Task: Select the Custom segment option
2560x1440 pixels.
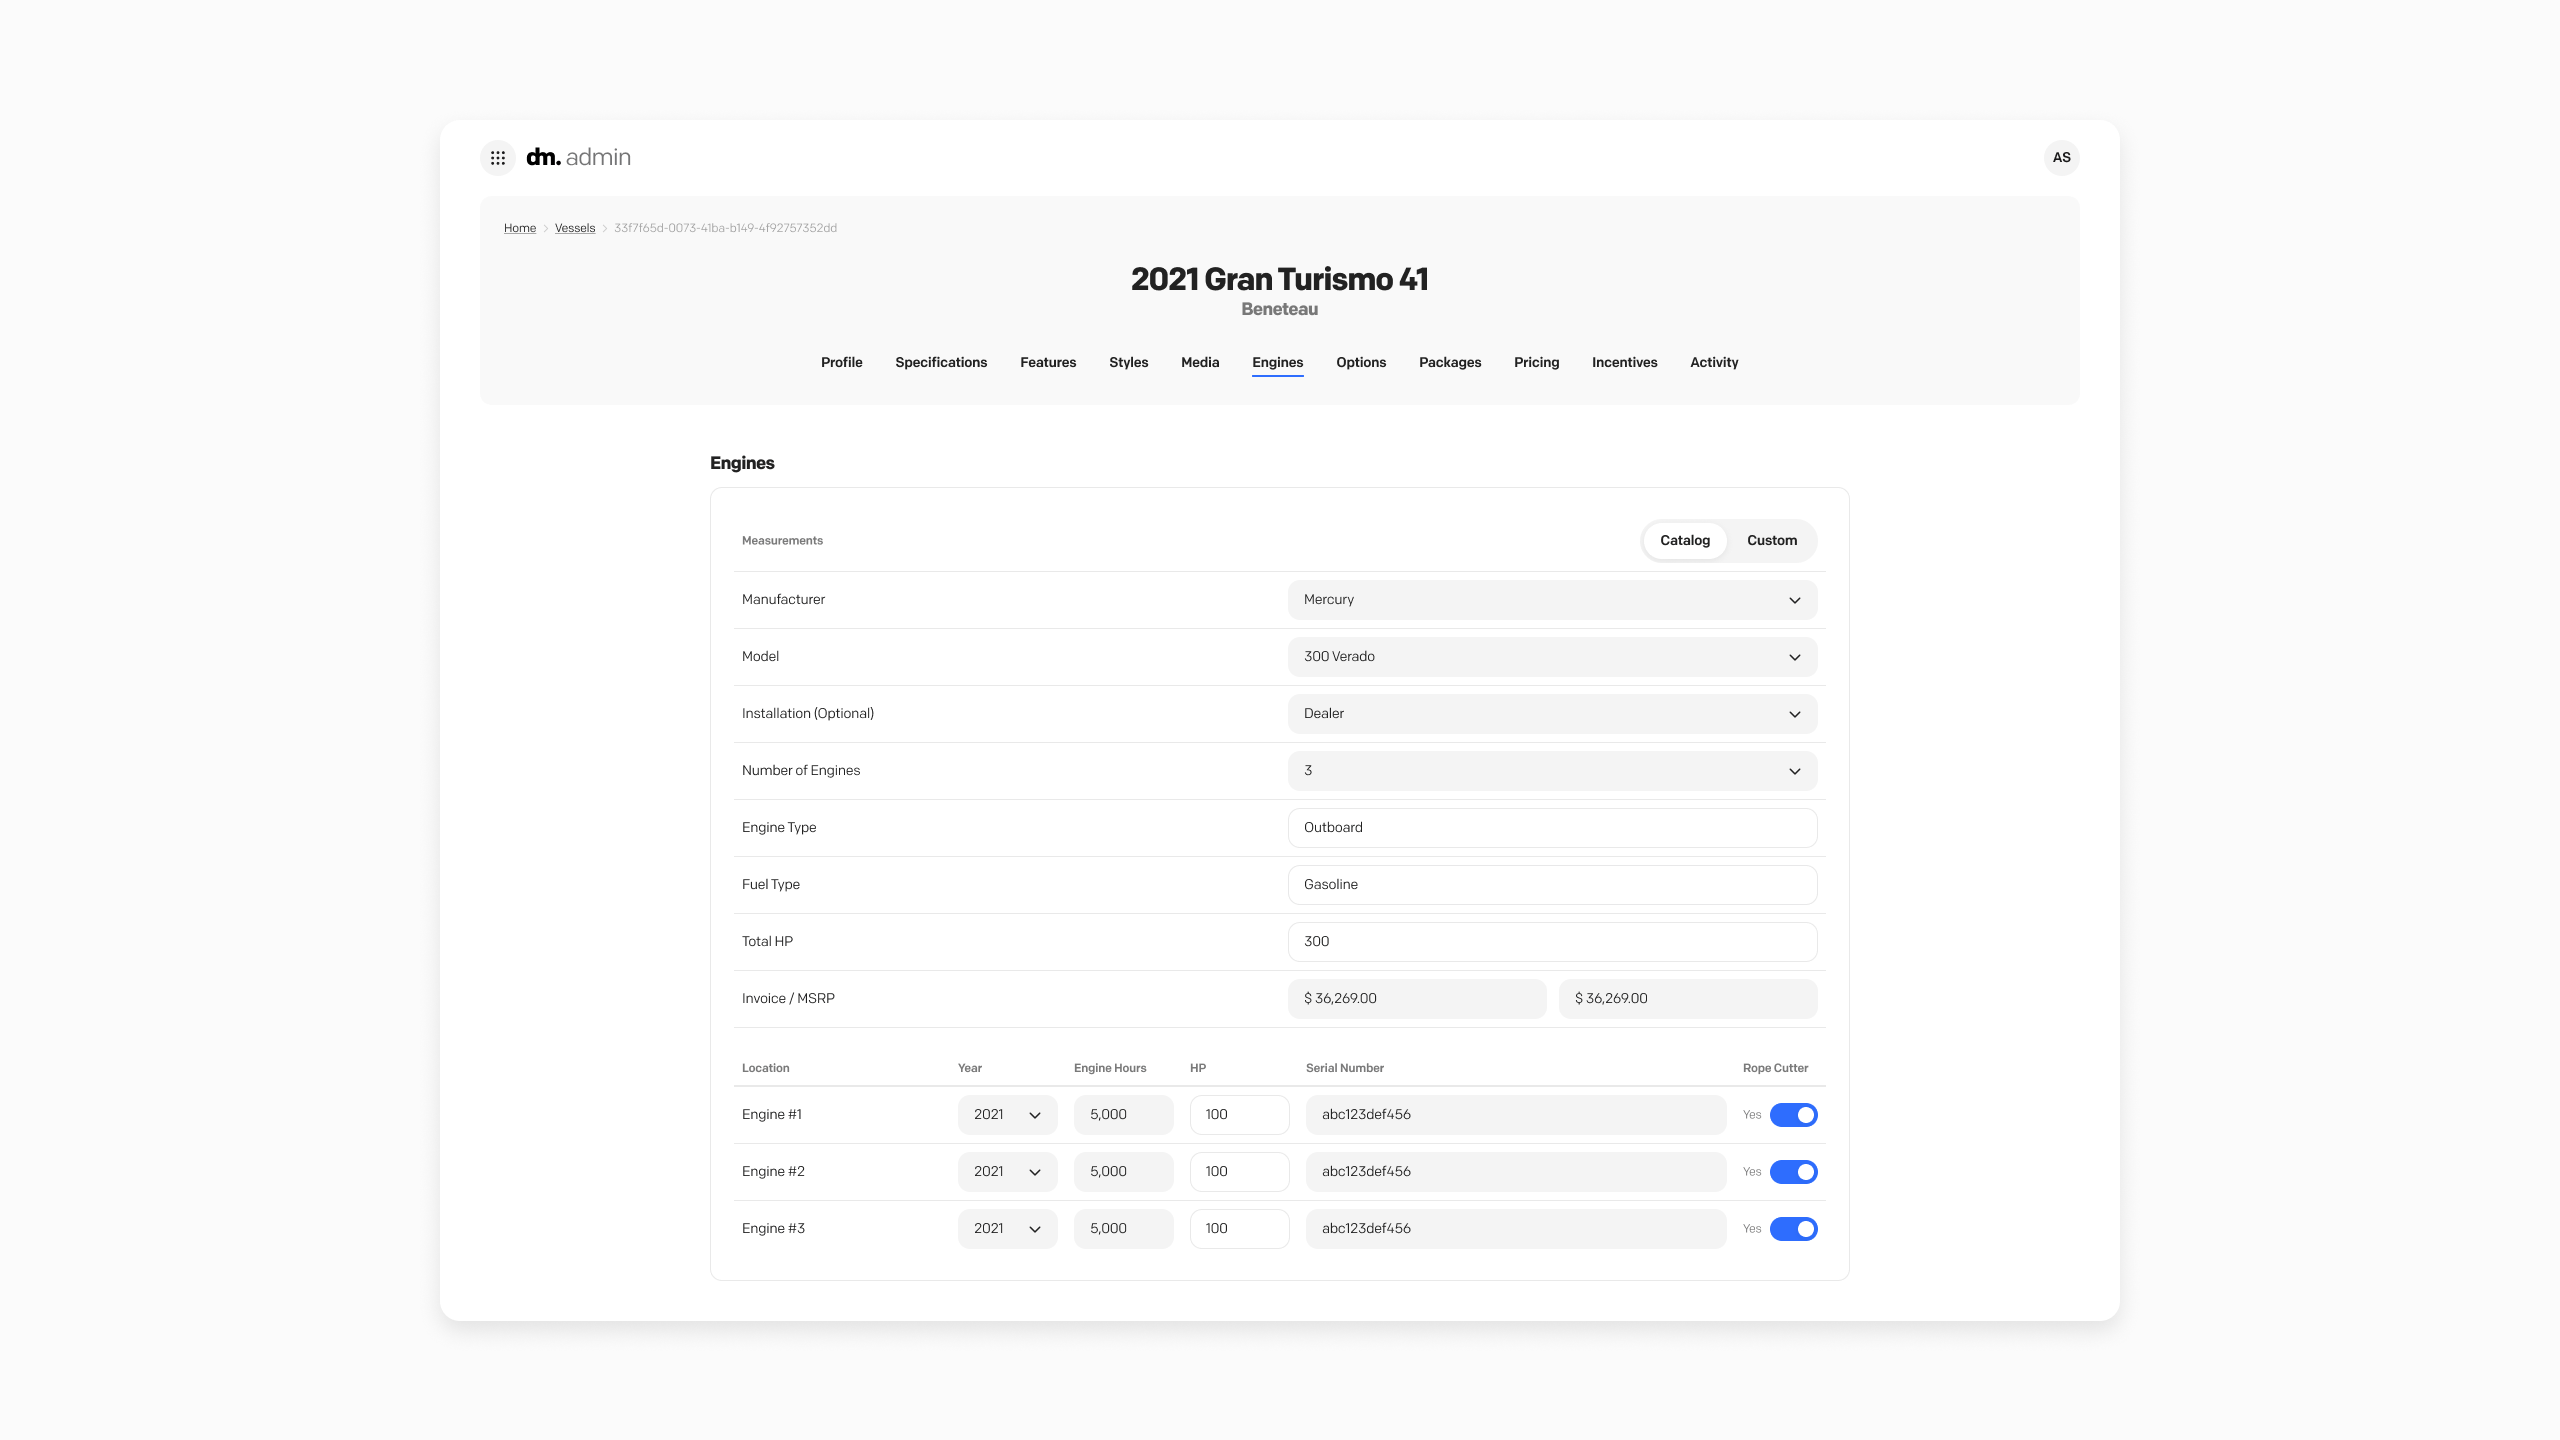Action: [x=1771, y=540]
